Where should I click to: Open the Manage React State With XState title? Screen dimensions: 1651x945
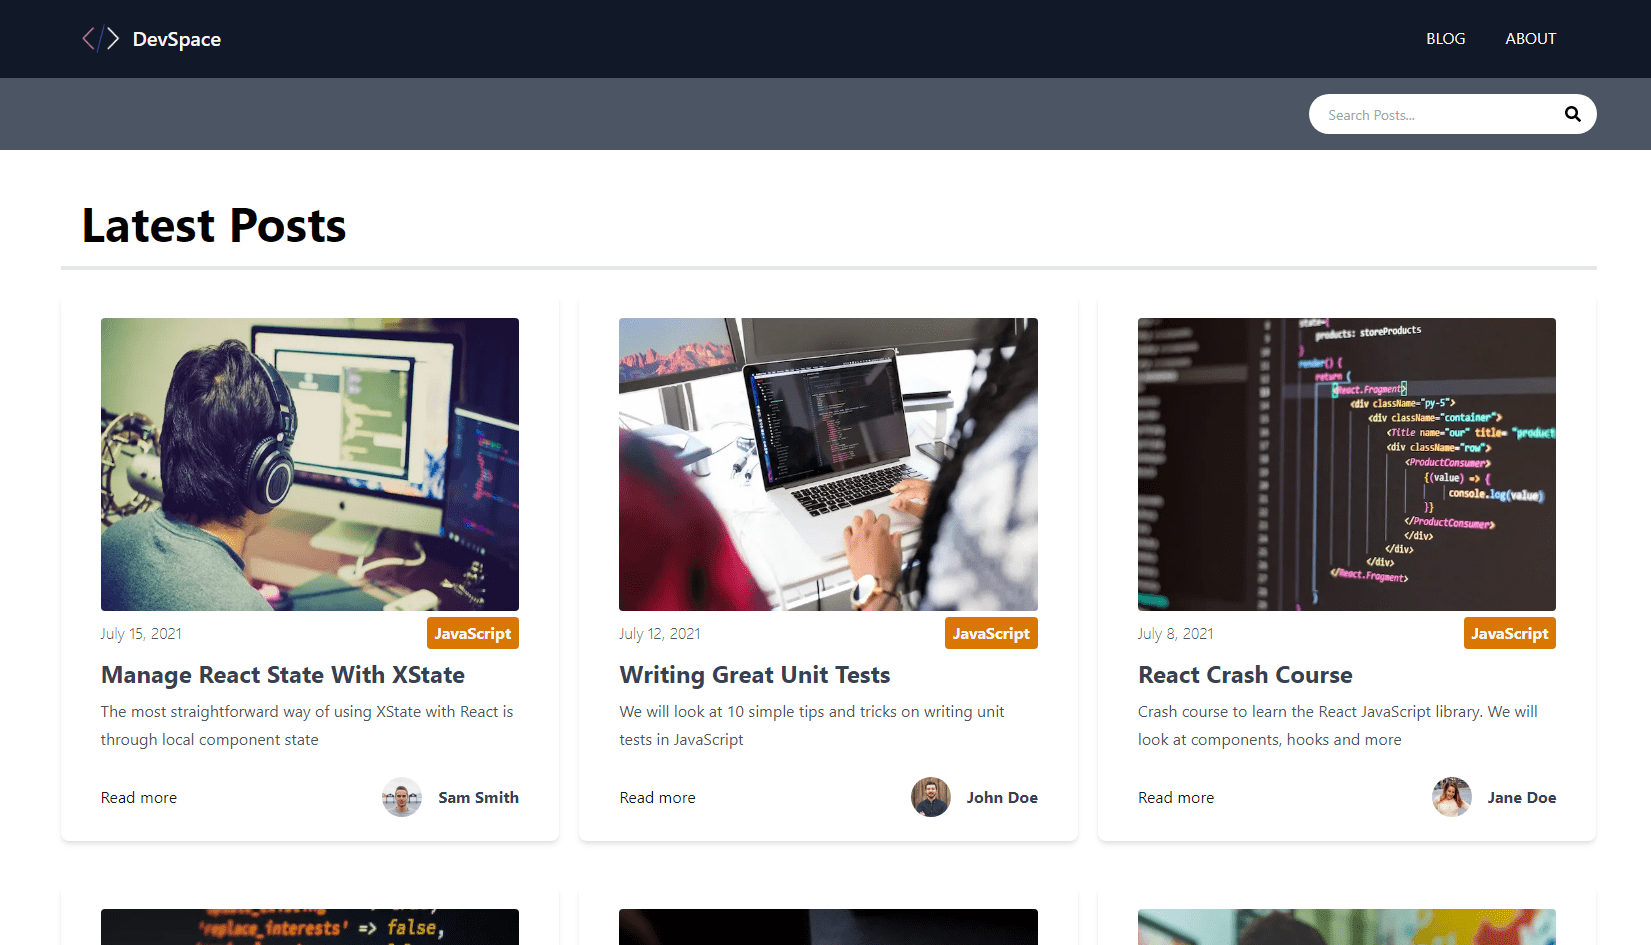tap(283, 675)
